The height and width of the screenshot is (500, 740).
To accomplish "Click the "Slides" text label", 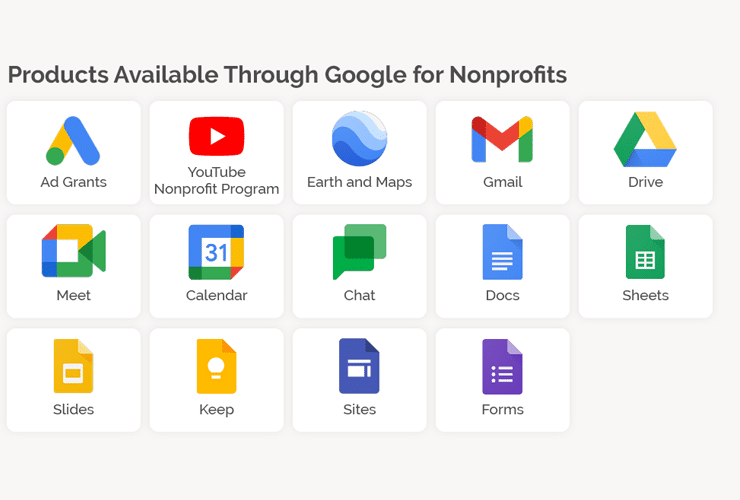I will (x=74, y=409).
